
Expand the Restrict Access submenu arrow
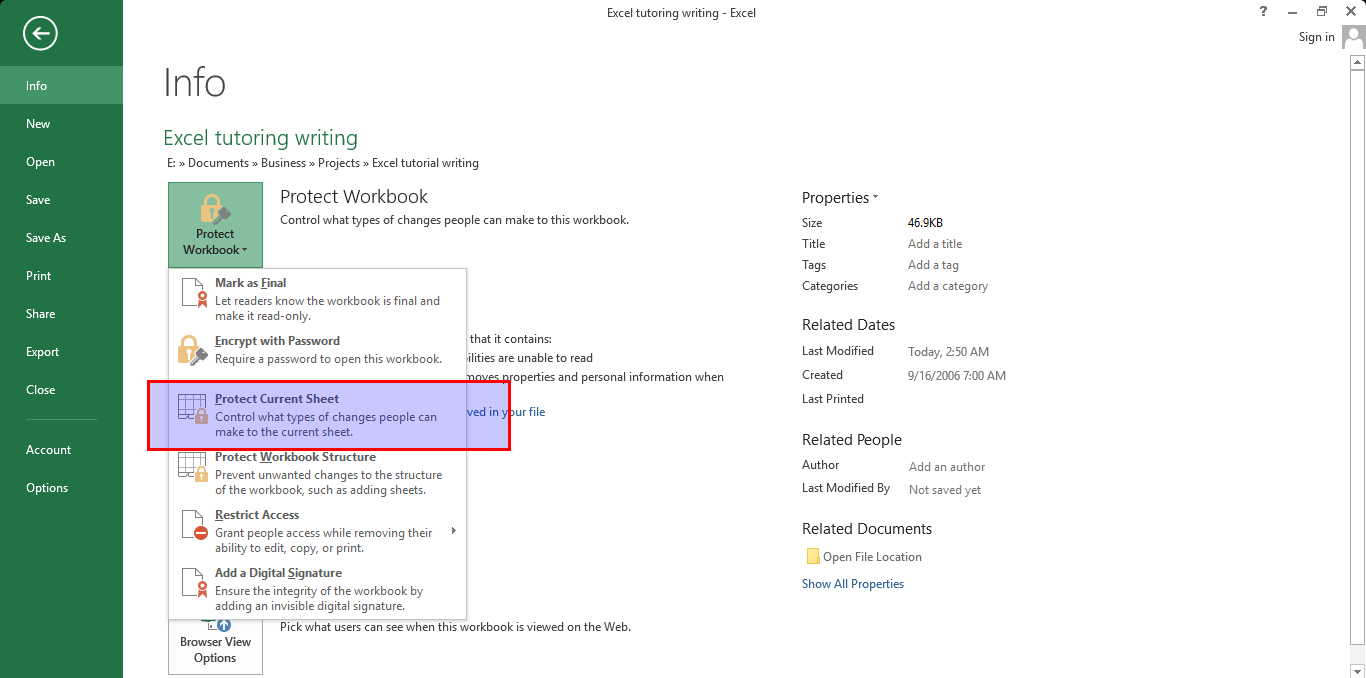point(453,531)
